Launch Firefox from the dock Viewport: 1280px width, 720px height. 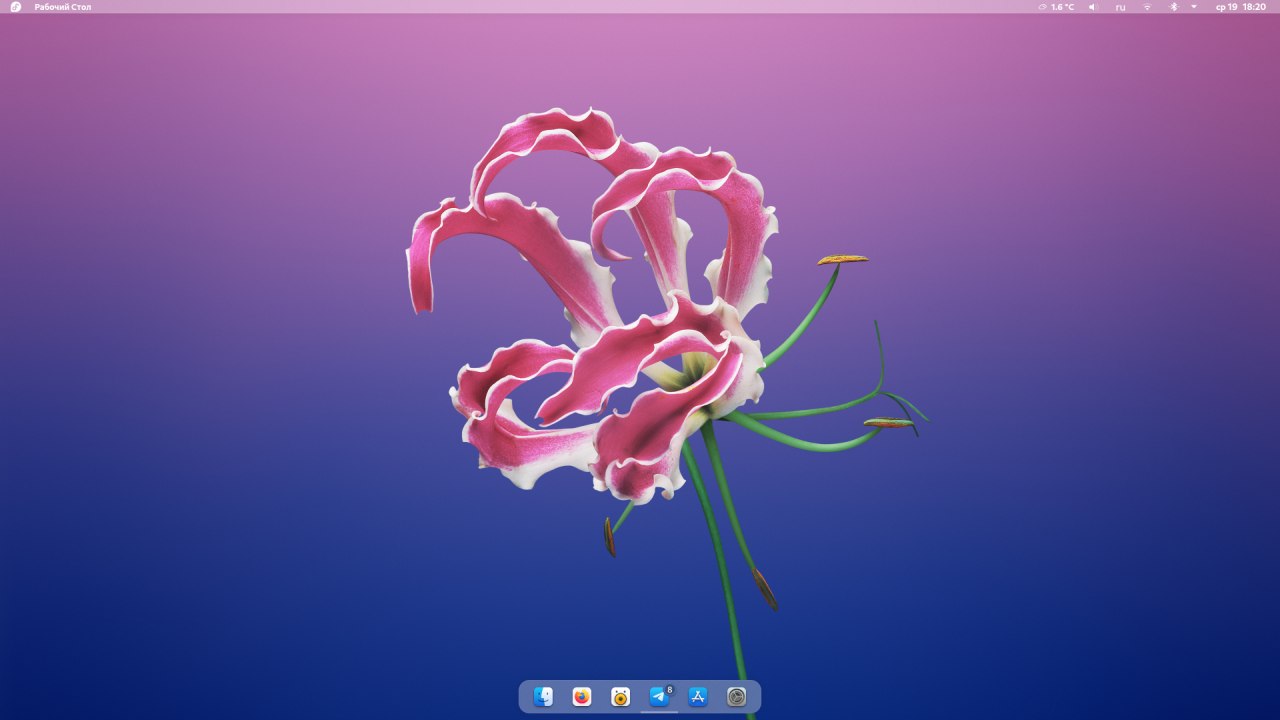[x=582, y=697]
